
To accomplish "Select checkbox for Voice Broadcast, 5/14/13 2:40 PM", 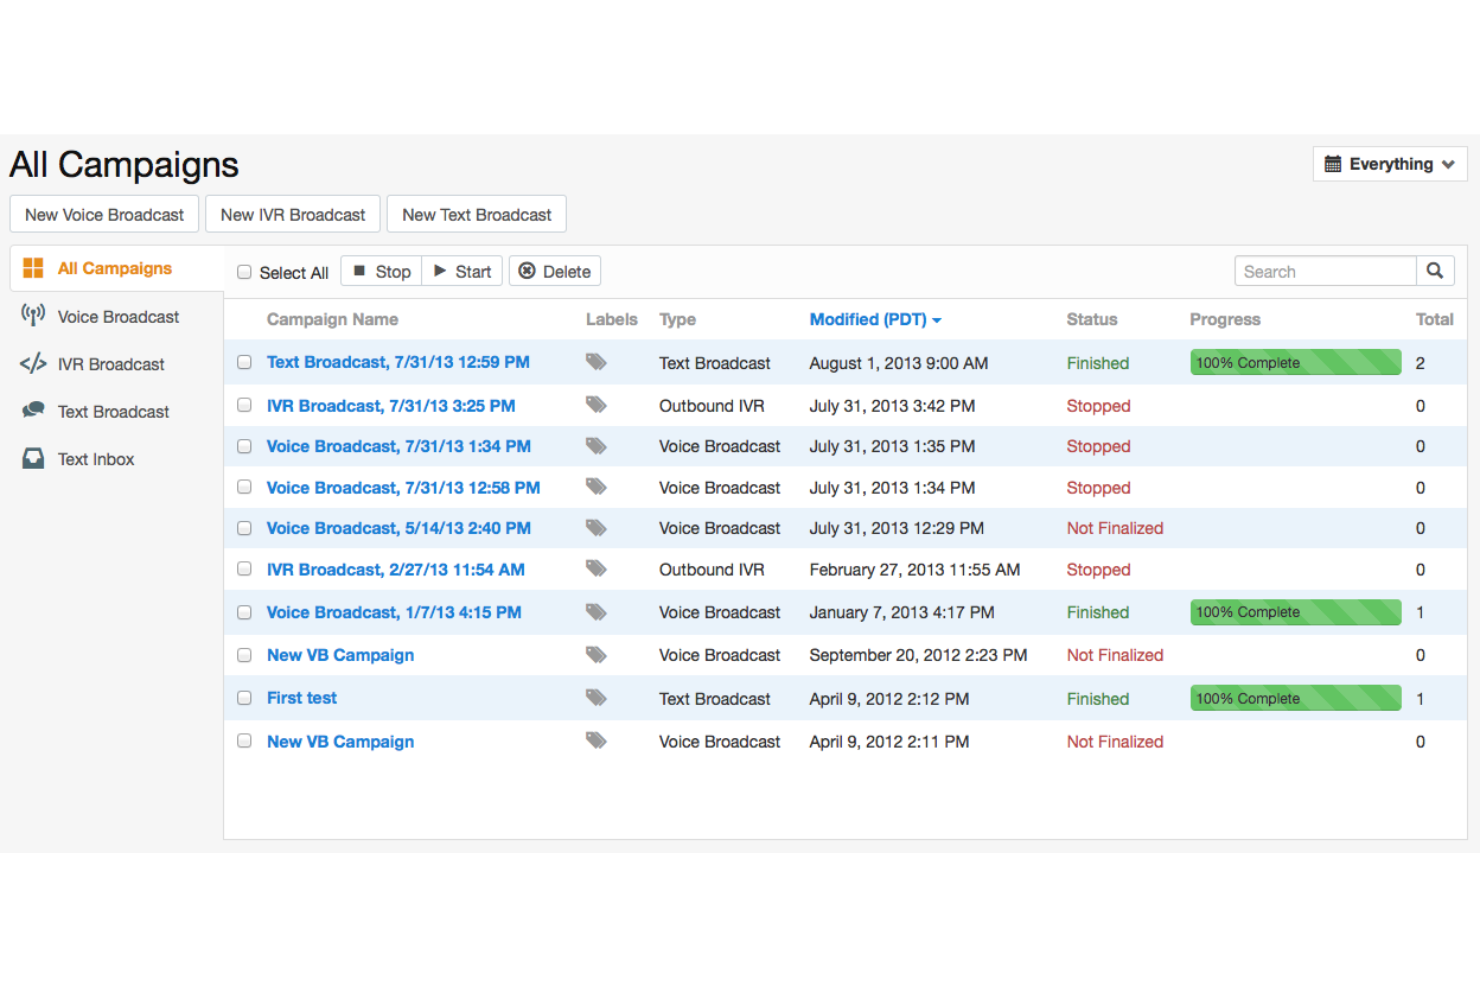I will [x=244, y=528].
